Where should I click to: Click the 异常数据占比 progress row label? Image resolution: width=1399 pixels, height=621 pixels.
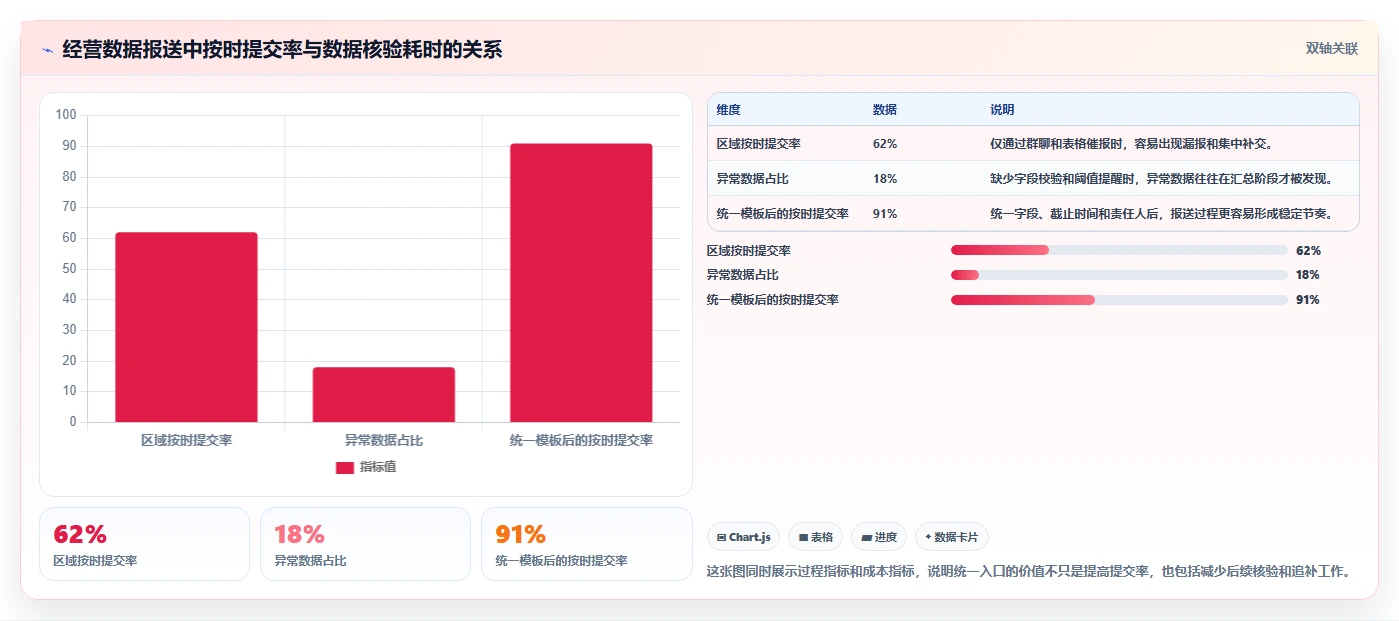[742, 275]
